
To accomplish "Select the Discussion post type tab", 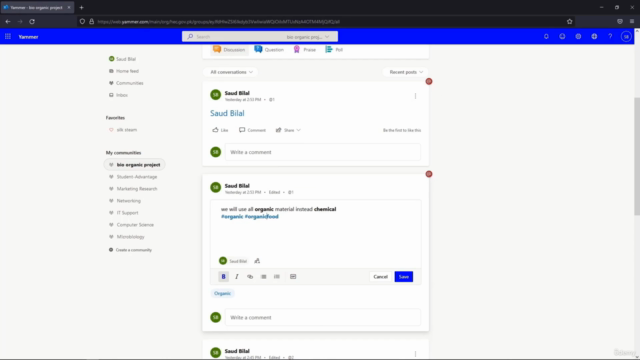I will (x=229, y=50).
